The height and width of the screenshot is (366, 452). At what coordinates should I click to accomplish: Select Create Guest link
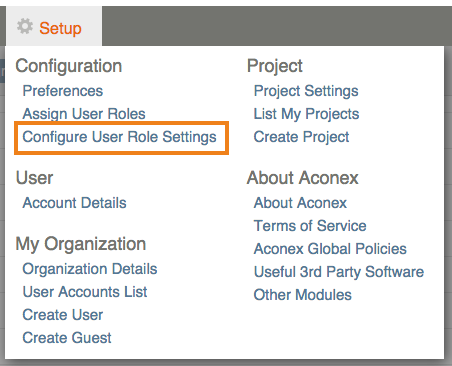pyautogui.click(x=67, y=338)
